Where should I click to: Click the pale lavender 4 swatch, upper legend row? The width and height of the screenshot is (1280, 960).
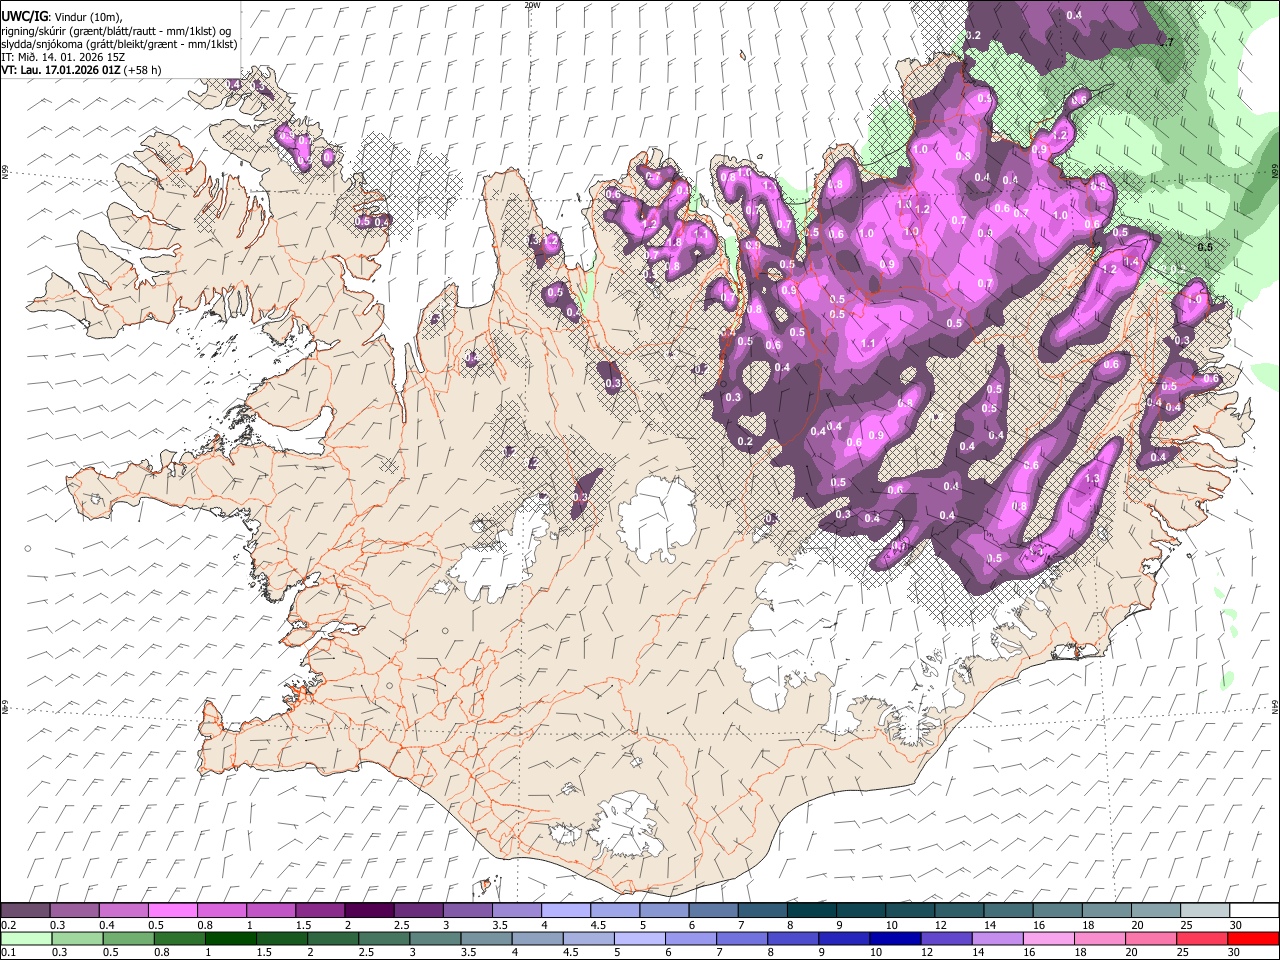(566, 911)
